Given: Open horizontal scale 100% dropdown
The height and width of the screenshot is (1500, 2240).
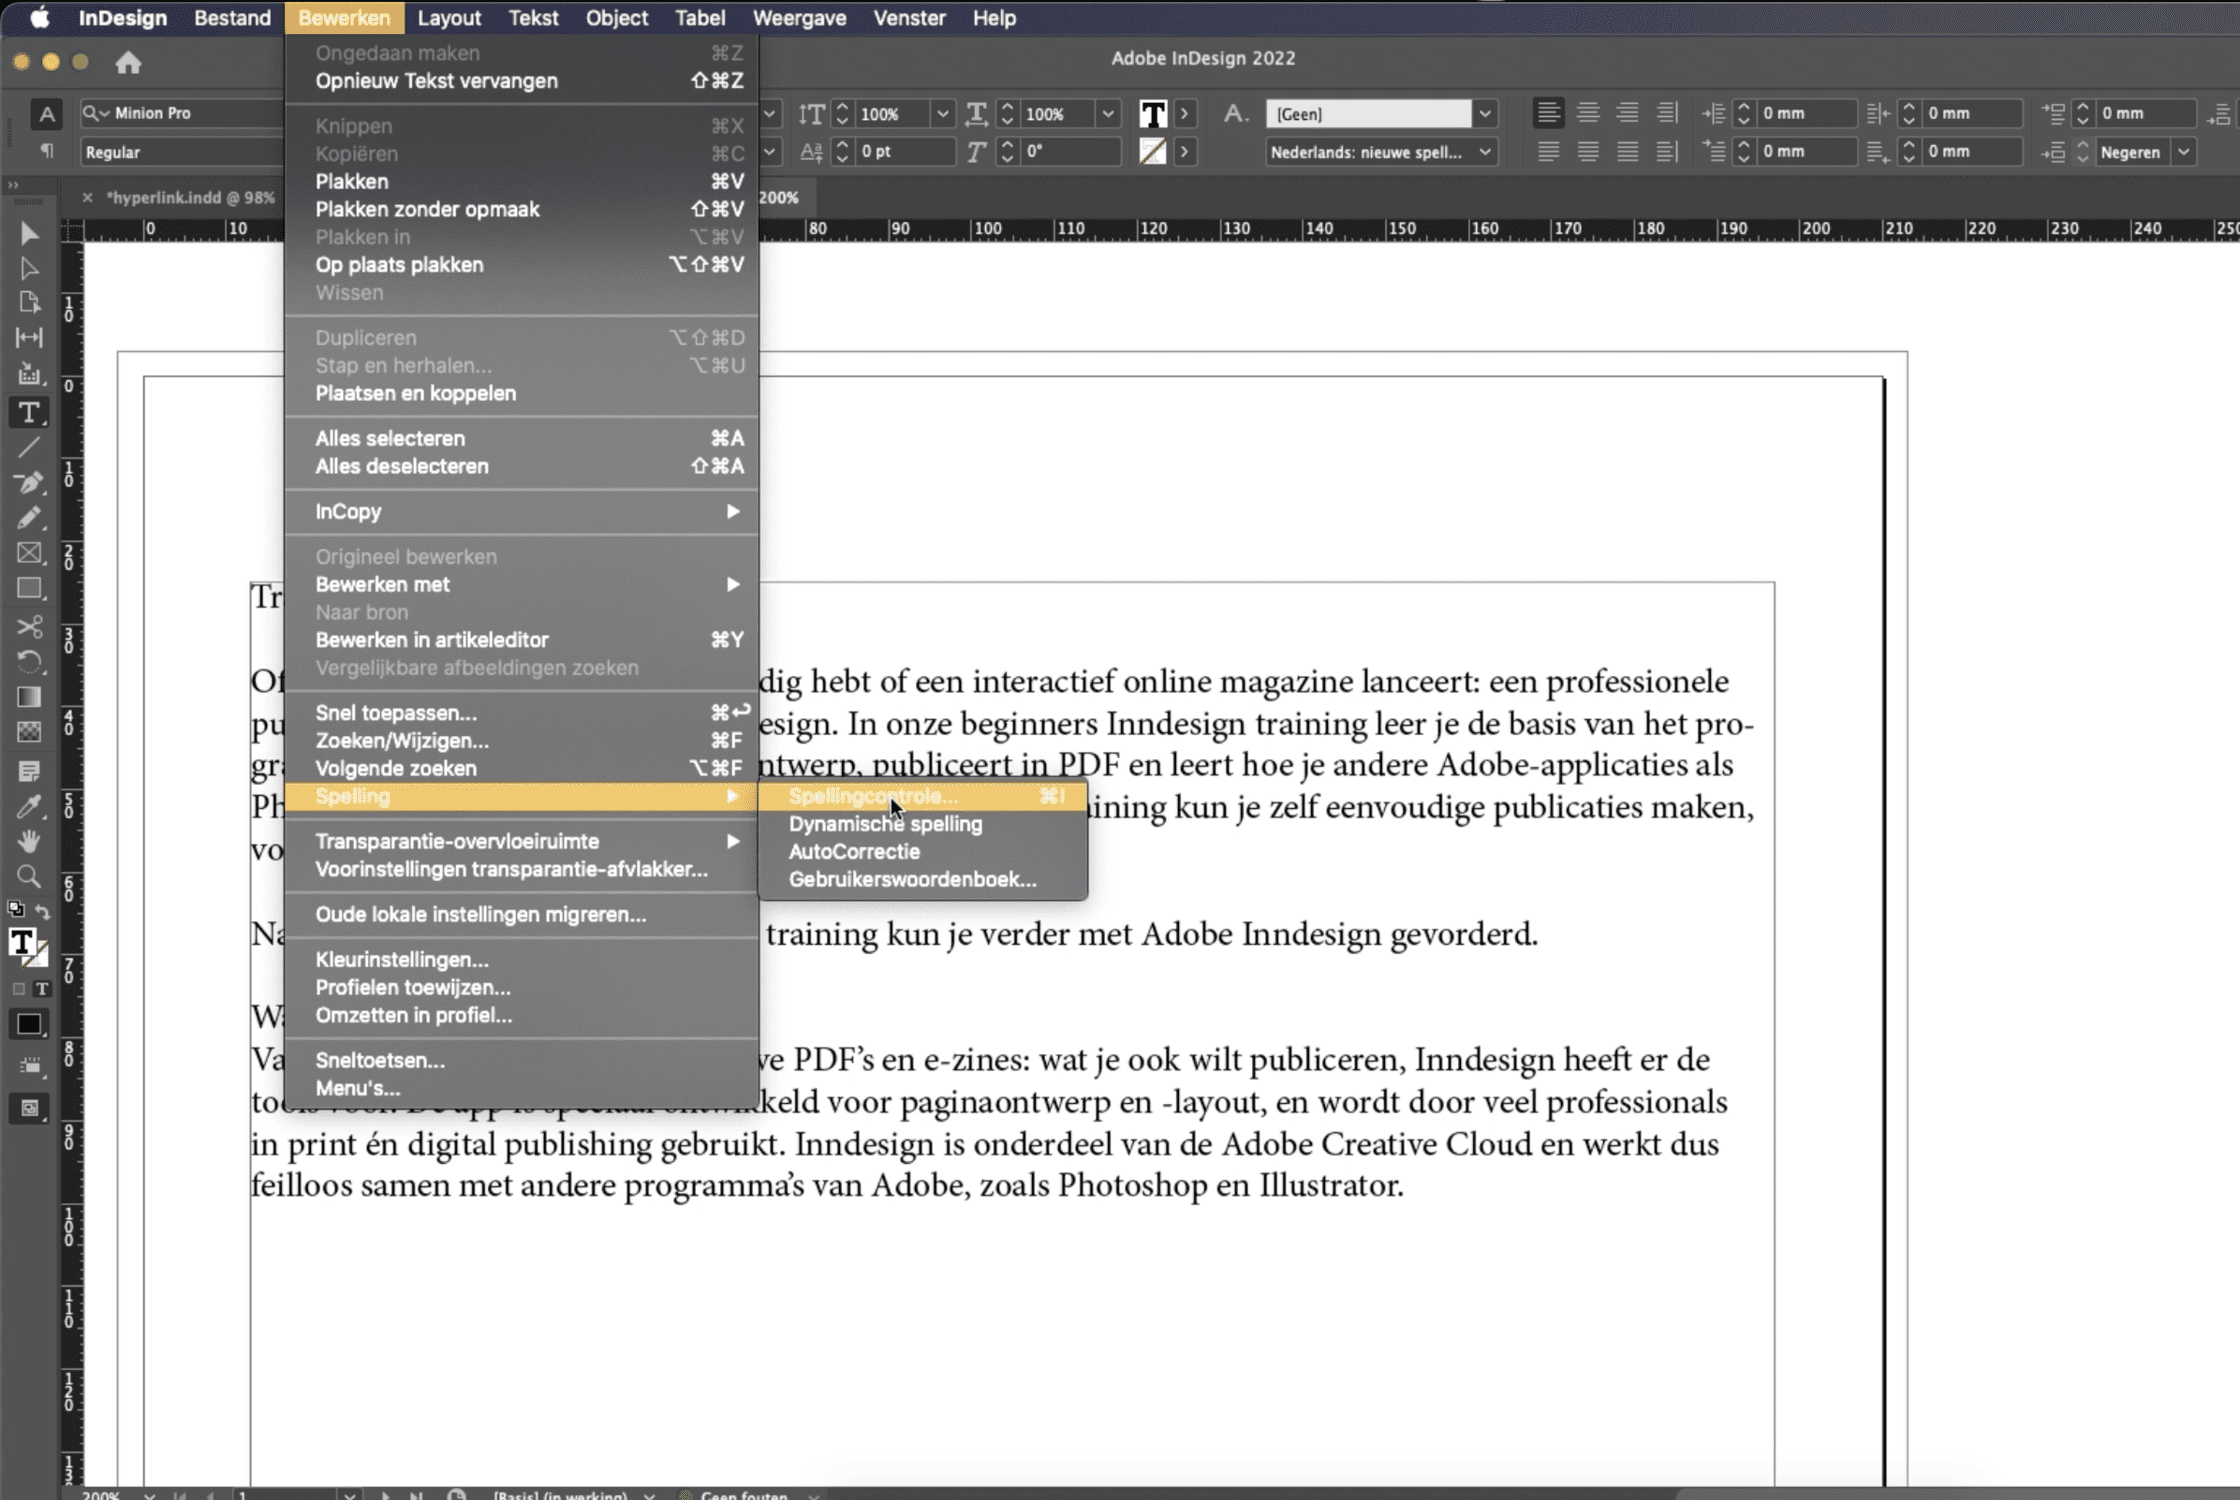Looking at the screenshot, I should [1107, 114].
